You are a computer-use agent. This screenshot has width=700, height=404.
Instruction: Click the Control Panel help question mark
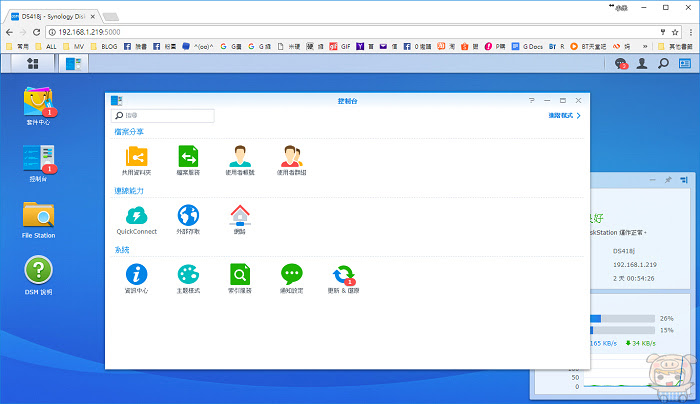[531, 100]
